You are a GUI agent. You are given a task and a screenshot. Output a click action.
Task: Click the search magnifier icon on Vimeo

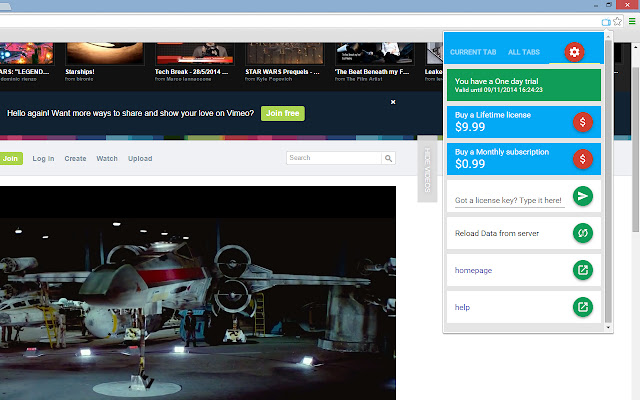click(x=388, y=158)
